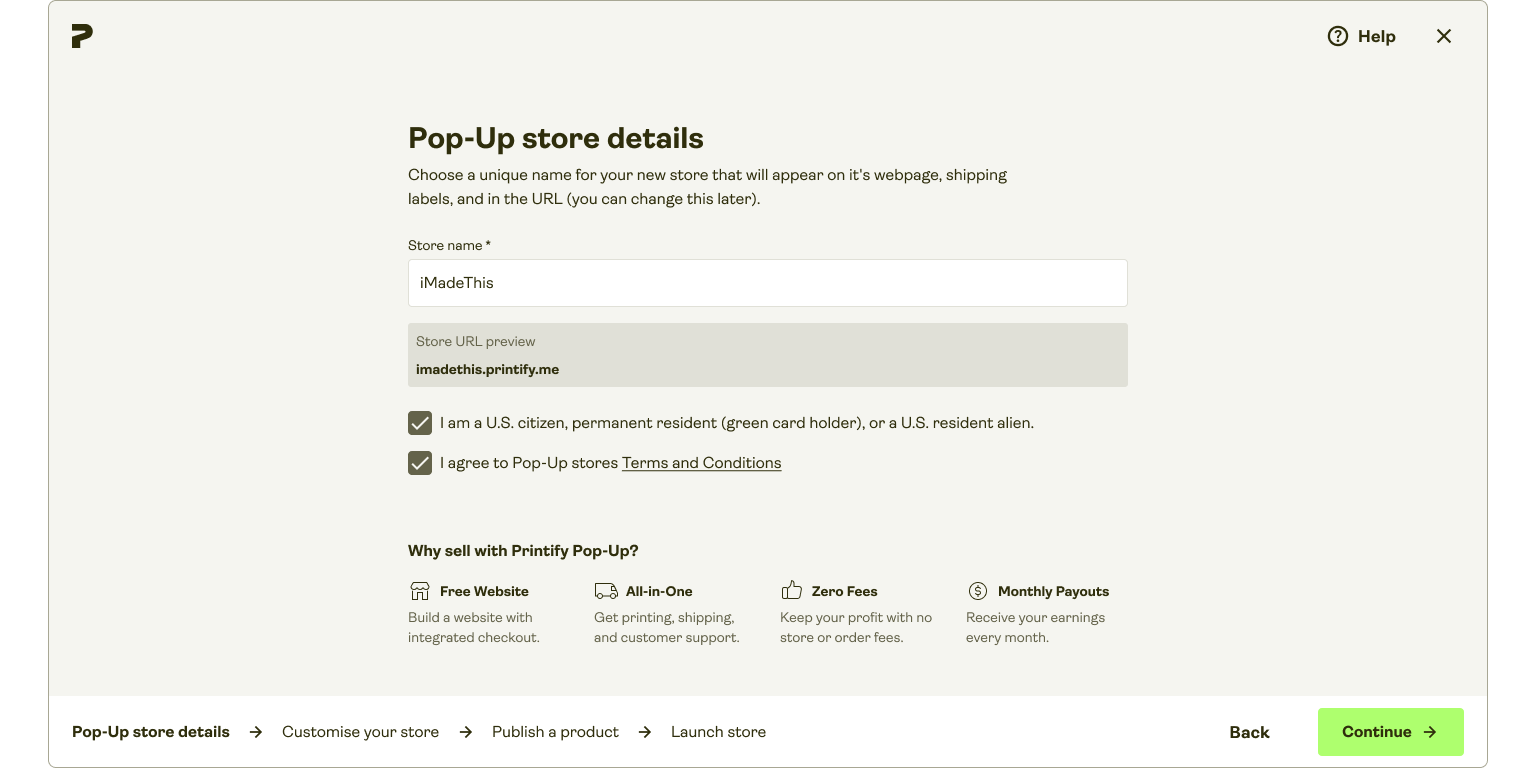The image size is (1536, 768).
Task: Click the Why sell with Printify Pop-Up? heading
Action: click(523, 551)
